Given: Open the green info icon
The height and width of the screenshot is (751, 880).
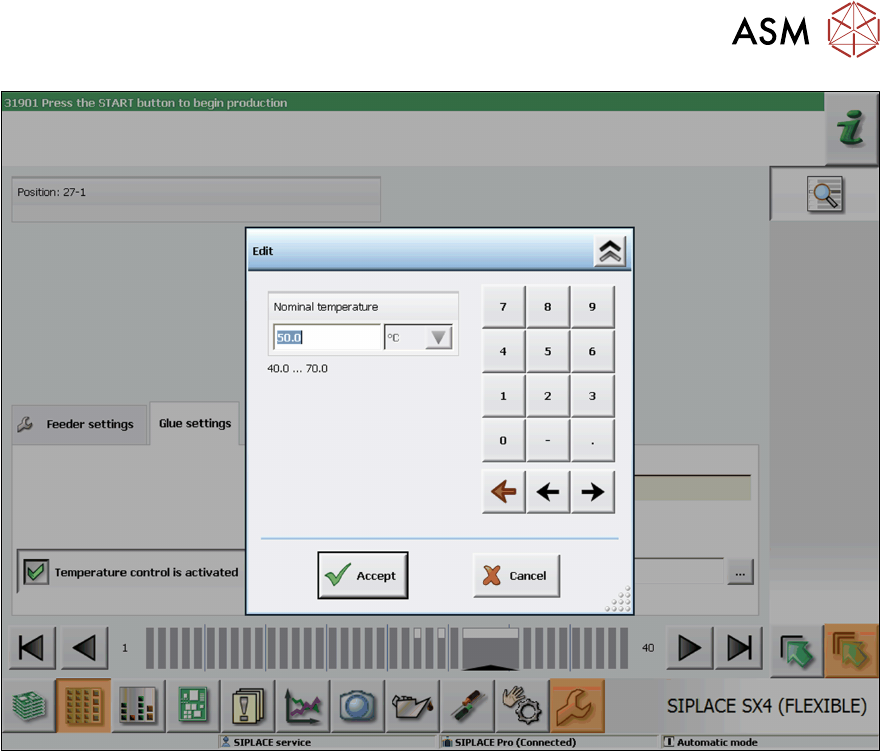Looking at the screenshot, I should pyautogui.click(x=851, y=129).
